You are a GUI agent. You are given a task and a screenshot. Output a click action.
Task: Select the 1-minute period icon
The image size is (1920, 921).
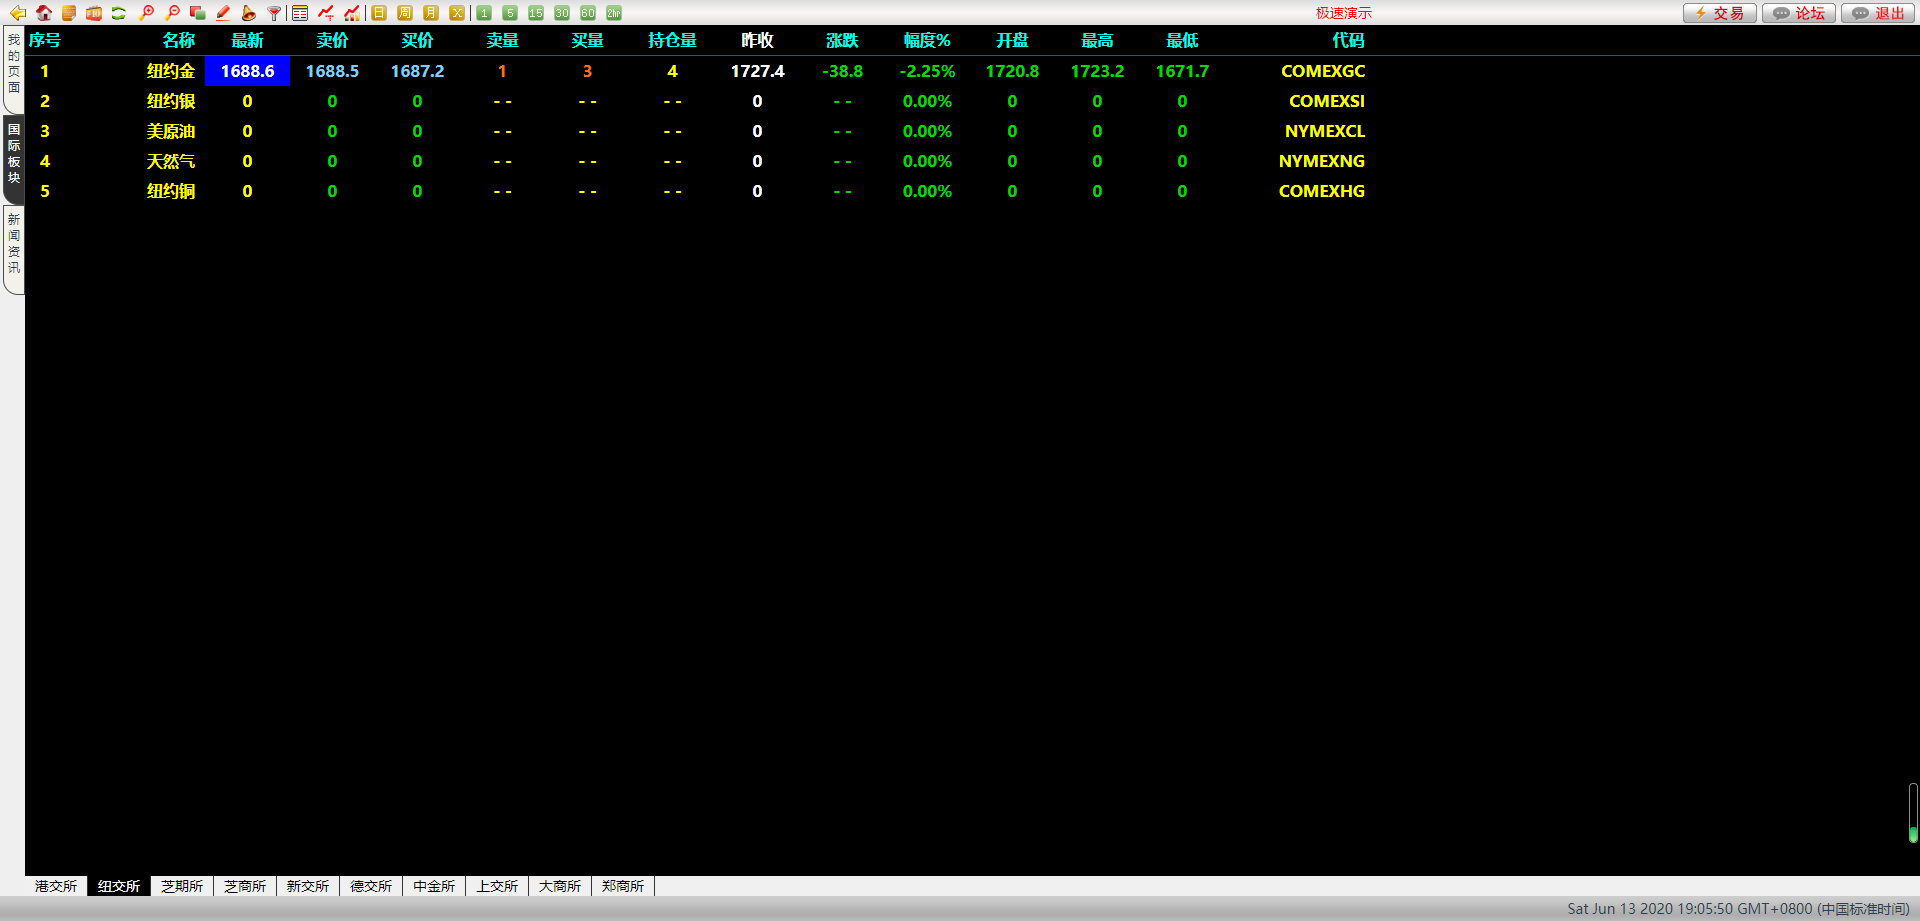coord(484,13)
